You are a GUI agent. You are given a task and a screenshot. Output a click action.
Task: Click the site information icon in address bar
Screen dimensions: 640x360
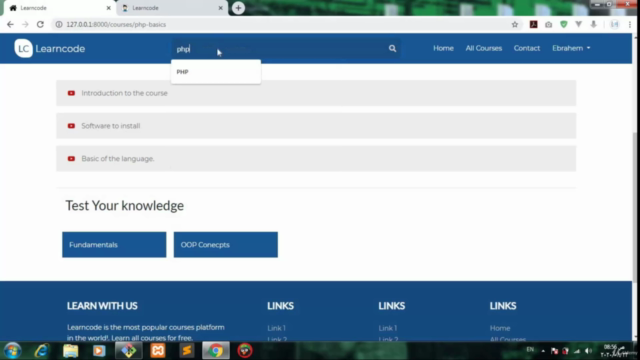tap(59, 24)
